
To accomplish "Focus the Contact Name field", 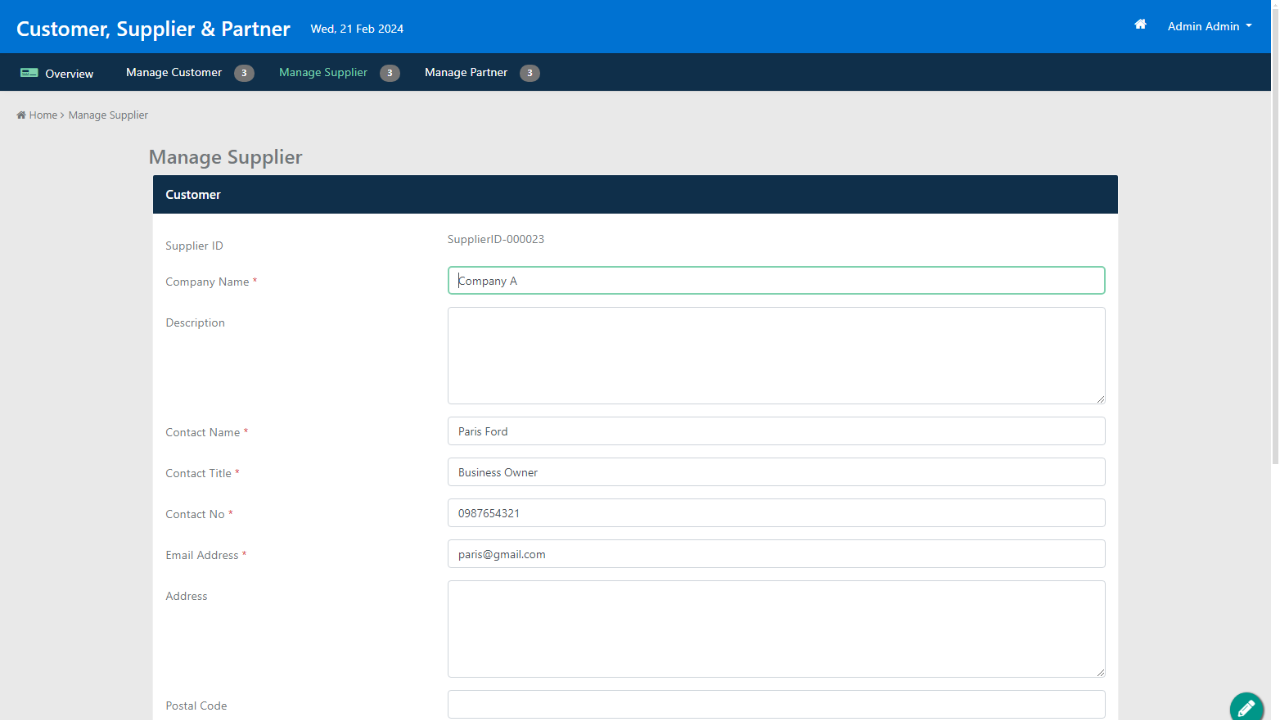I will point(776,431).
